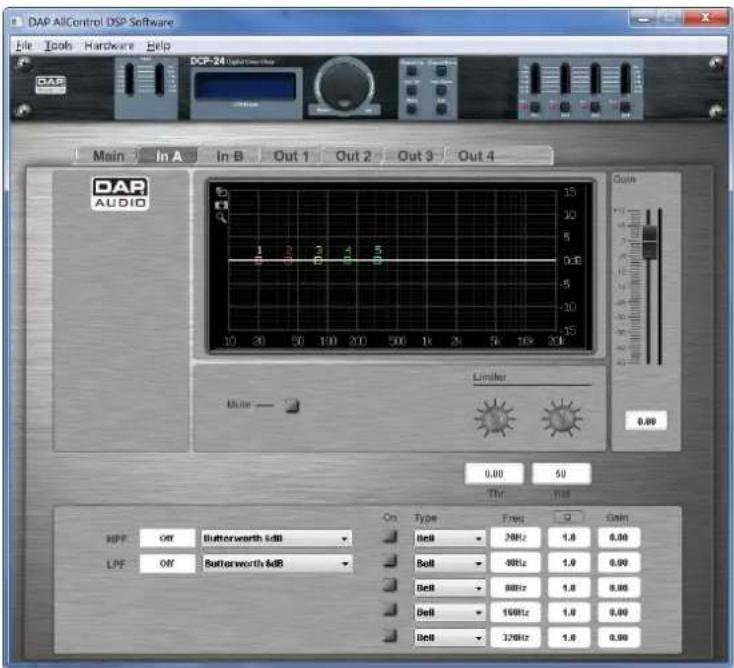Screen dimensions: 734x668
Task: Click the 160Hz frequency field
Action: pos(515,612)
